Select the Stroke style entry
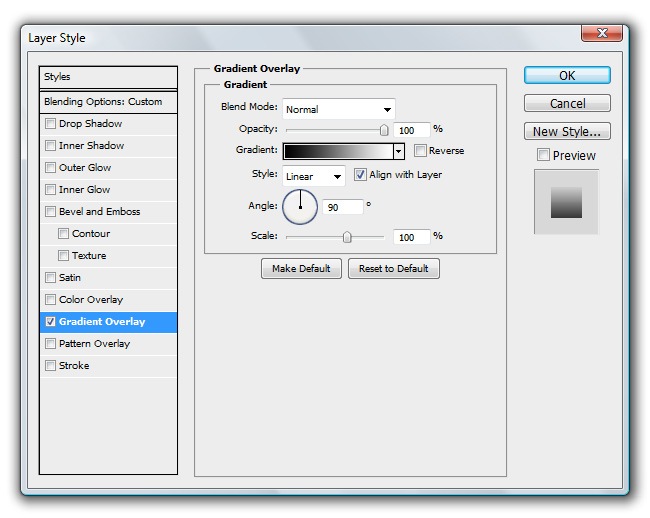The image size is (650, 518). [73, 366]
